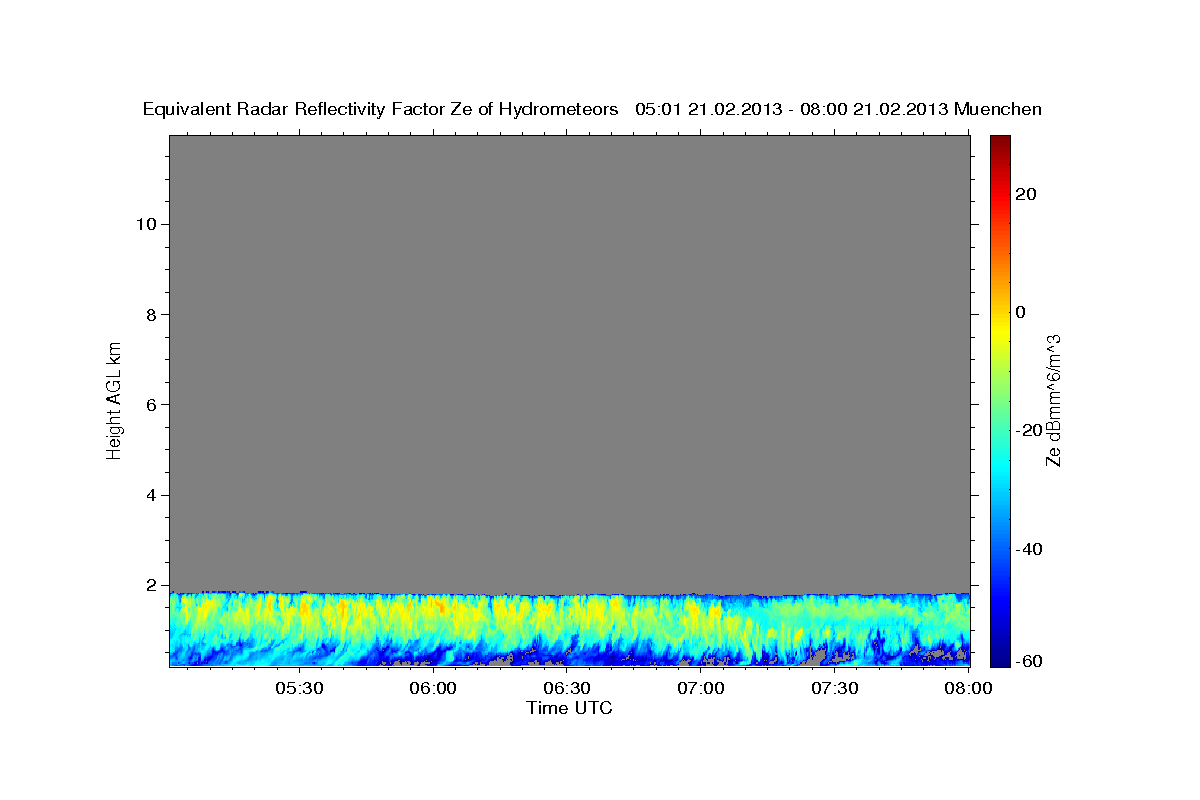Click the plot title 'Equivalent Radar Reflectivity Factor Ze of Hydrometeors'
Screen dimensions: 1200x800
click(381, 110)
